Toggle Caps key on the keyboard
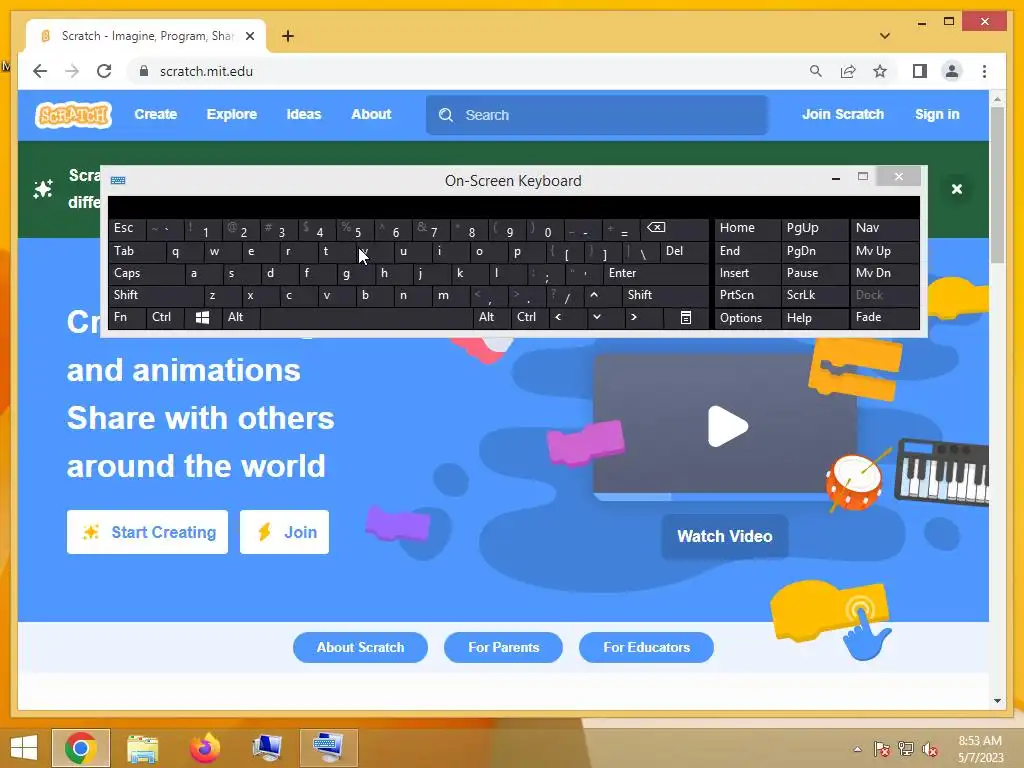The width and height of the screenshot is (1024, 768). point(146,273)
